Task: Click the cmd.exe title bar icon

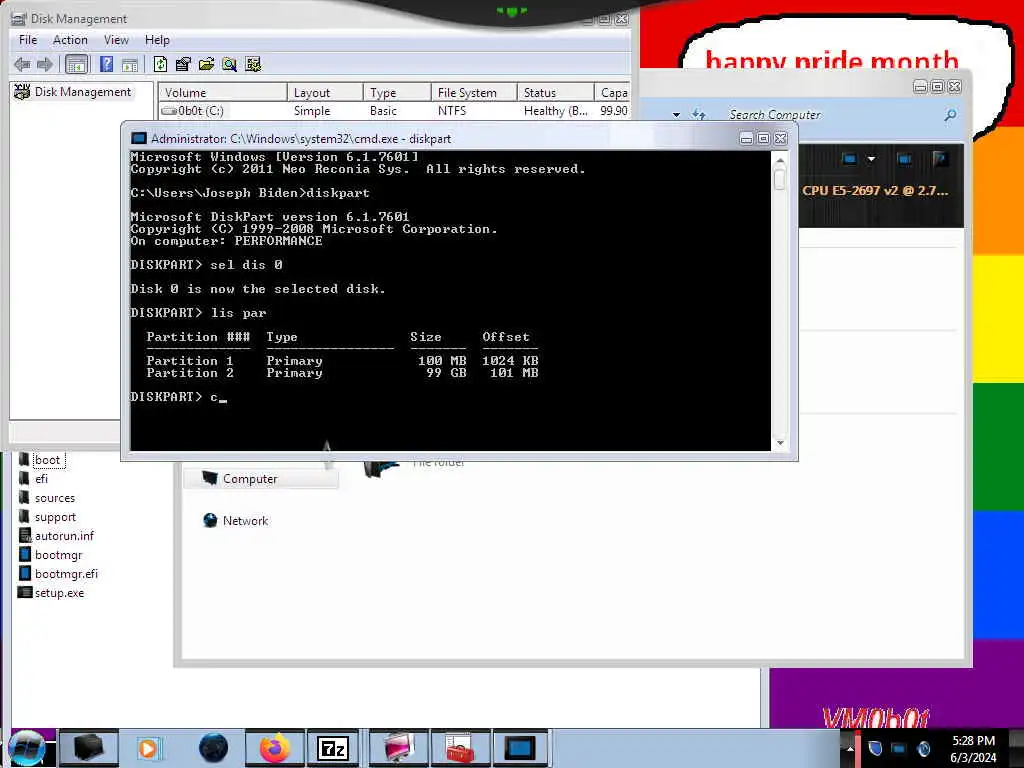Action: pos(138,138)
